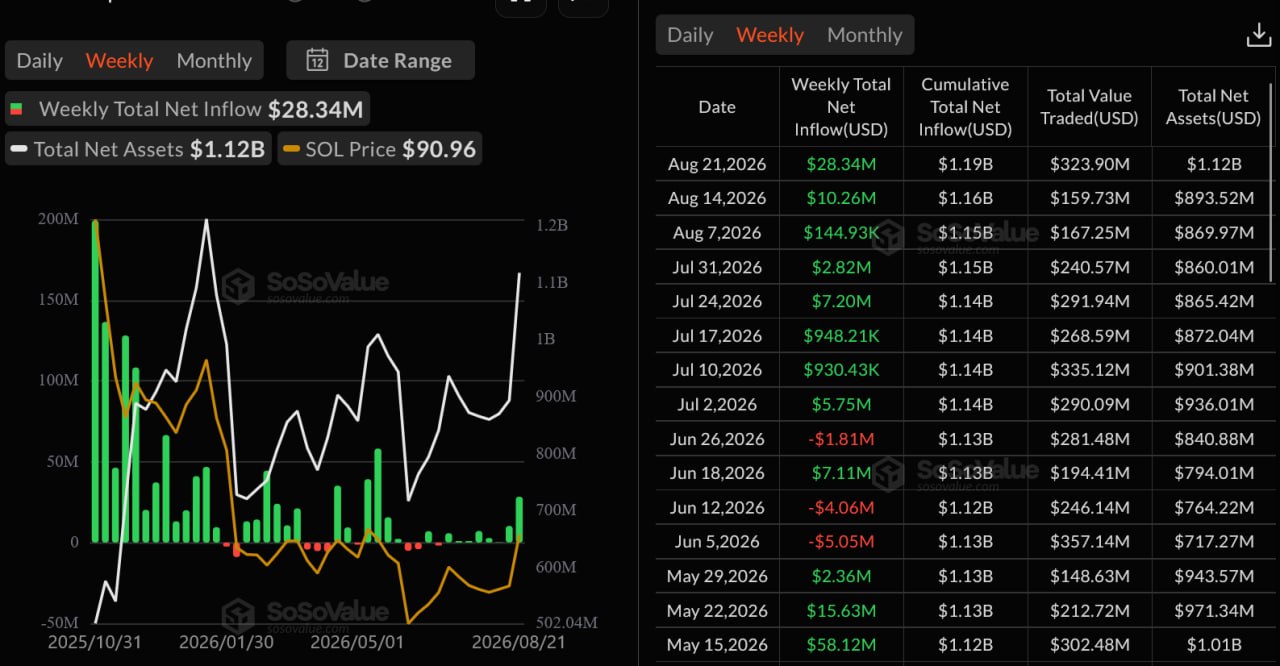1280x666 pixels.
Task: Select the Aug 21,2026 row date
Action: 717,164
